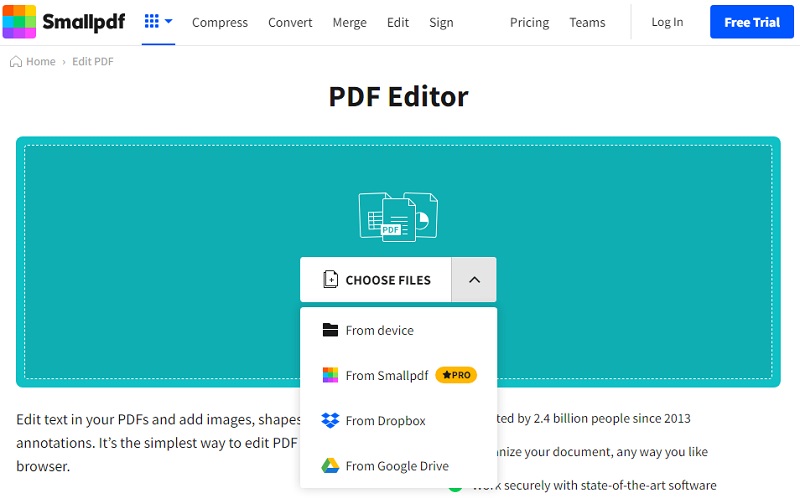Open the tools grid menu icon

[x=152, y=21]
